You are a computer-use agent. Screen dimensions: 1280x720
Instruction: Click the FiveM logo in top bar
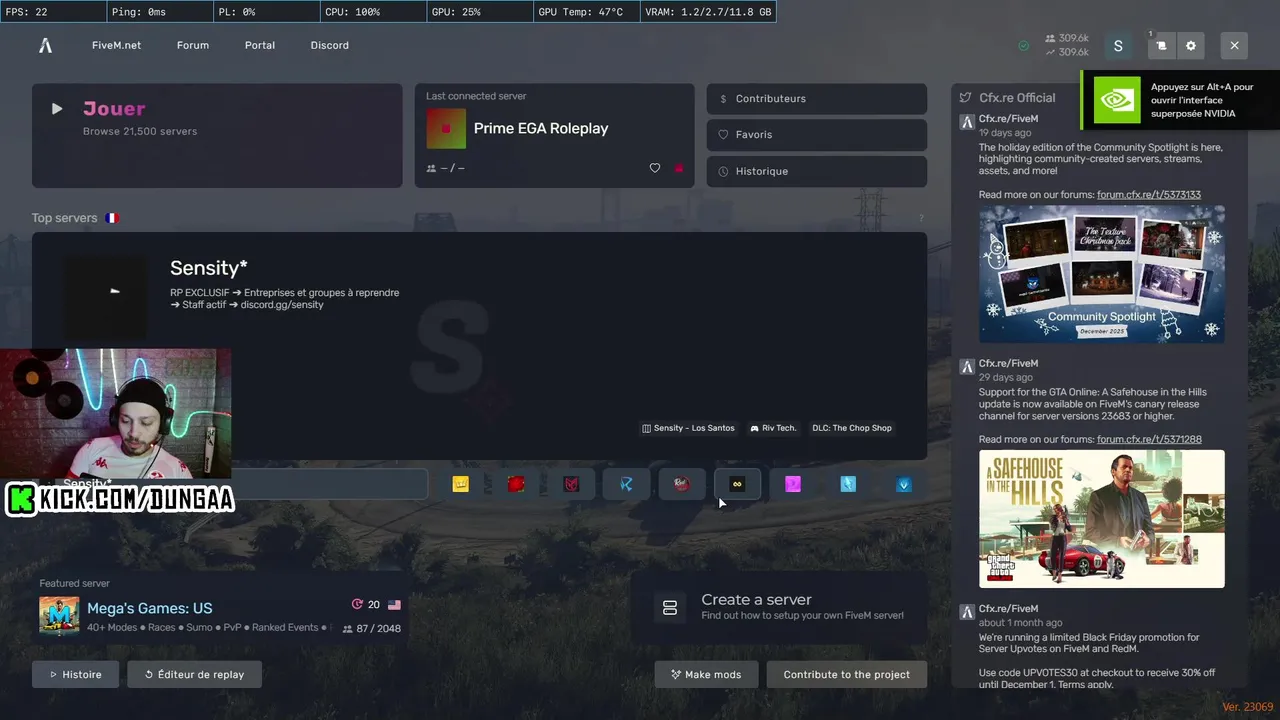(45, 45)
